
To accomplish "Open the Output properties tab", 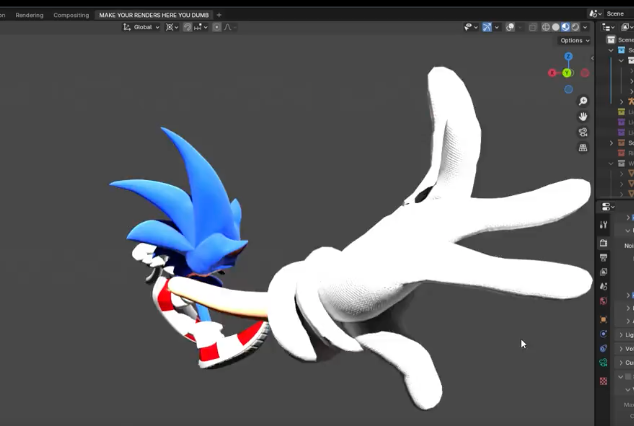I will (x=603, y=258).
